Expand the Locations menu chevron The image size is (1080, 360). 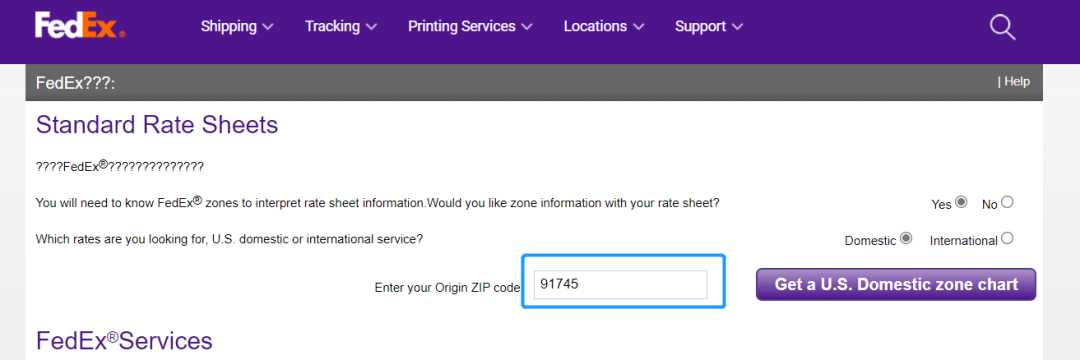tap(638, 27)
